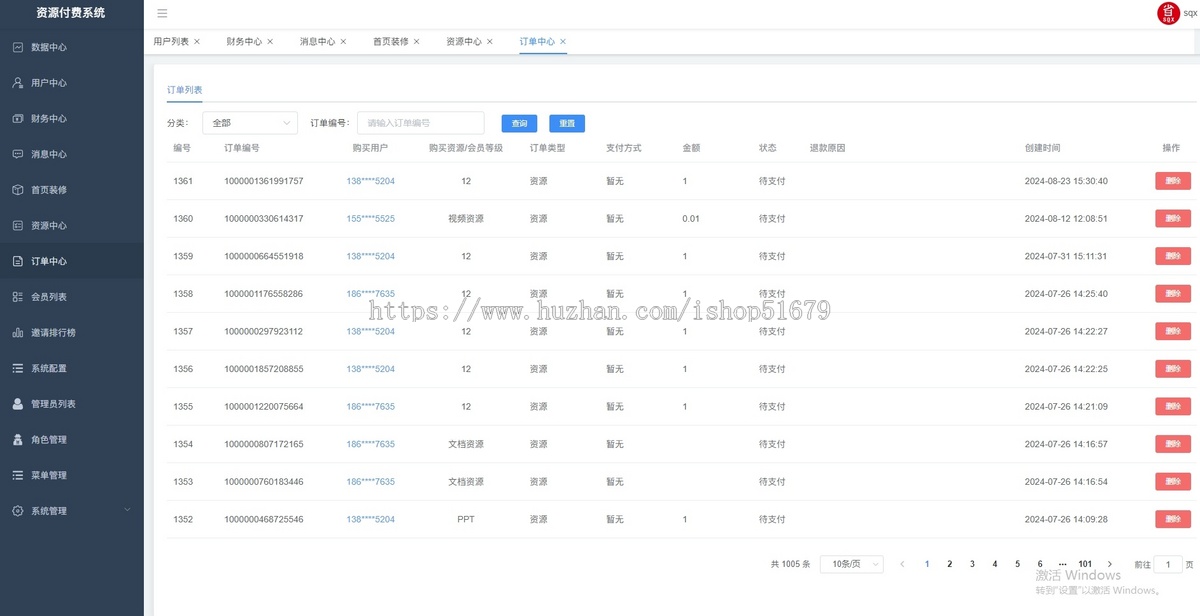1200x616 pixels.
Task: Go to page 2
Action: 949,564
